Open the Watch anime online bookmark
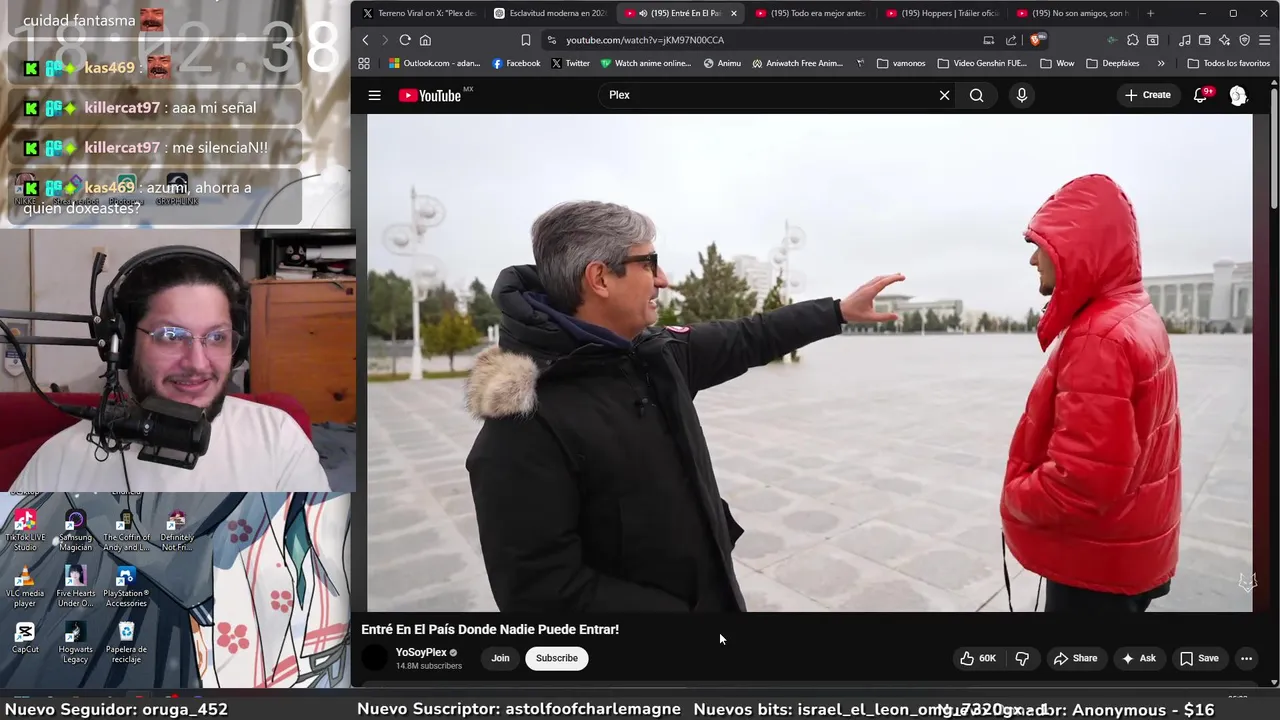Viewport: 1280px width, 720px height. pyautogui.click(x=646, y=63)
